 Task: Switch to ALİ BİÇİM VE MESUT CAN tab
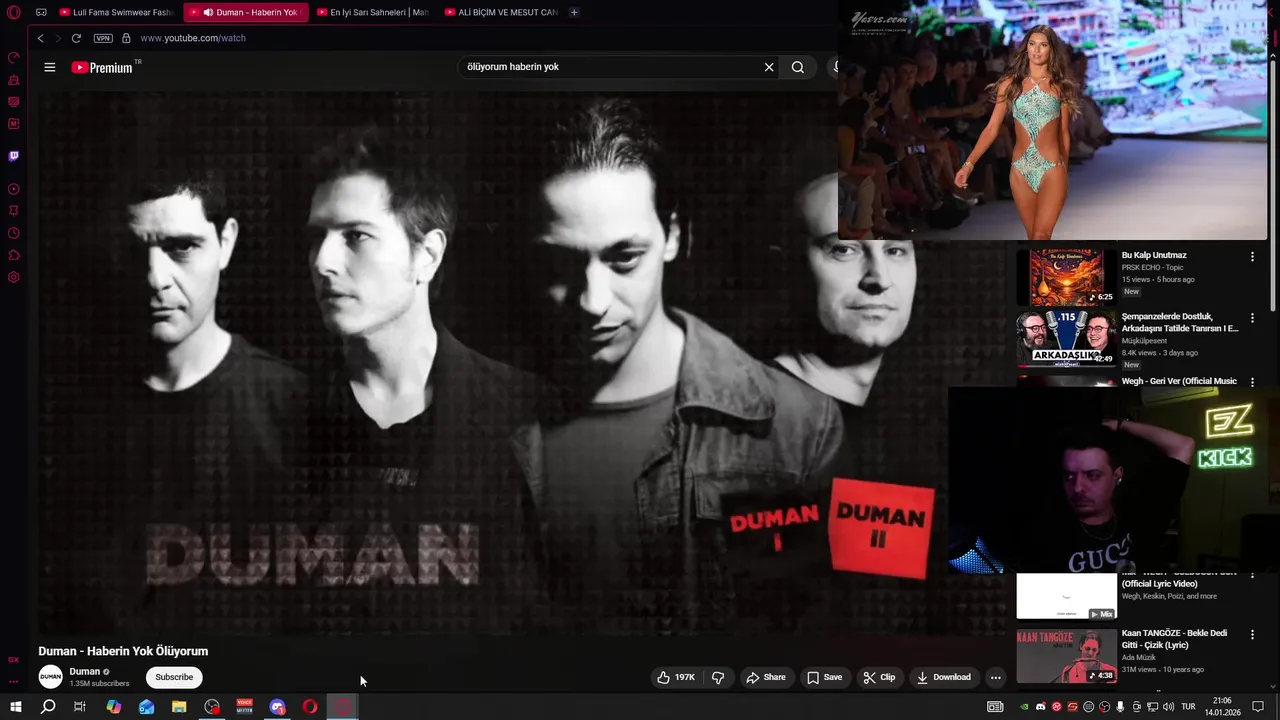[500, 12]
